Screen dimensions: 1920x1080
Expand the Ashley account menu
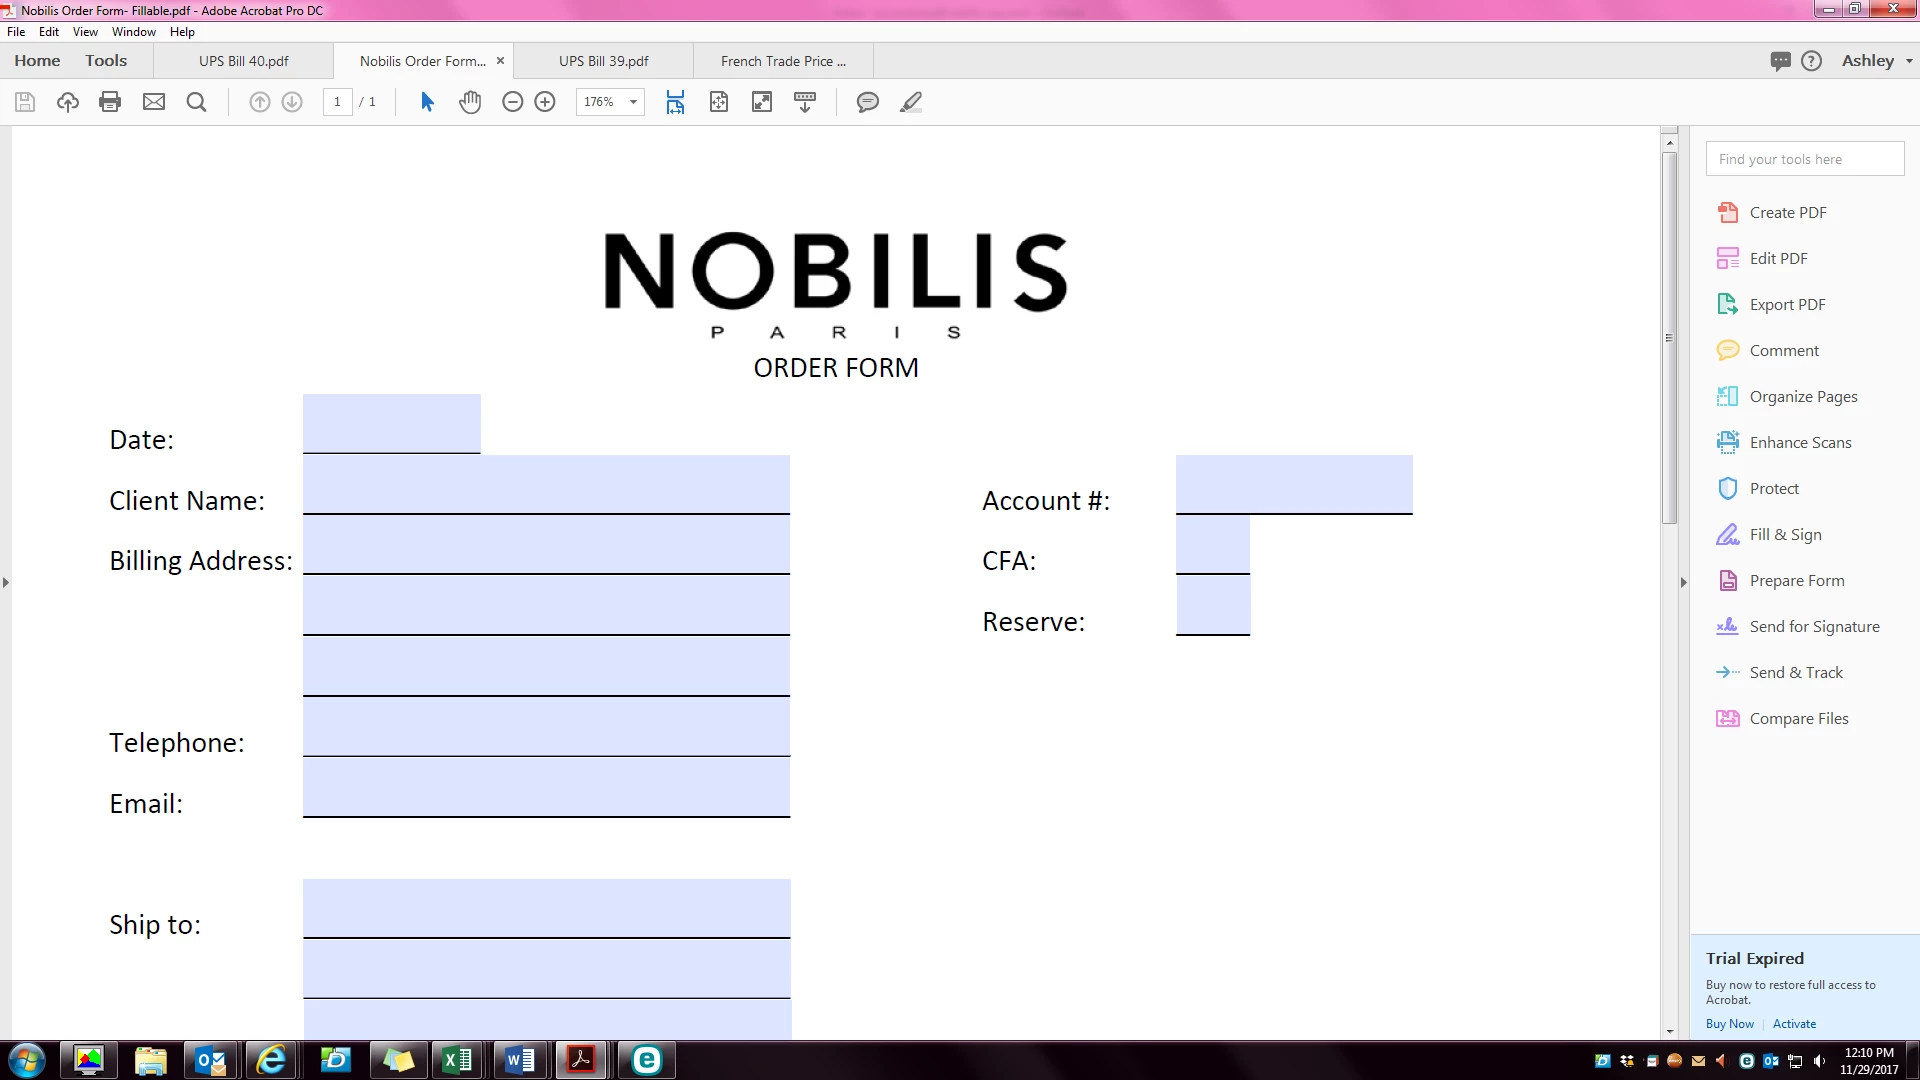pos(1877,61)
